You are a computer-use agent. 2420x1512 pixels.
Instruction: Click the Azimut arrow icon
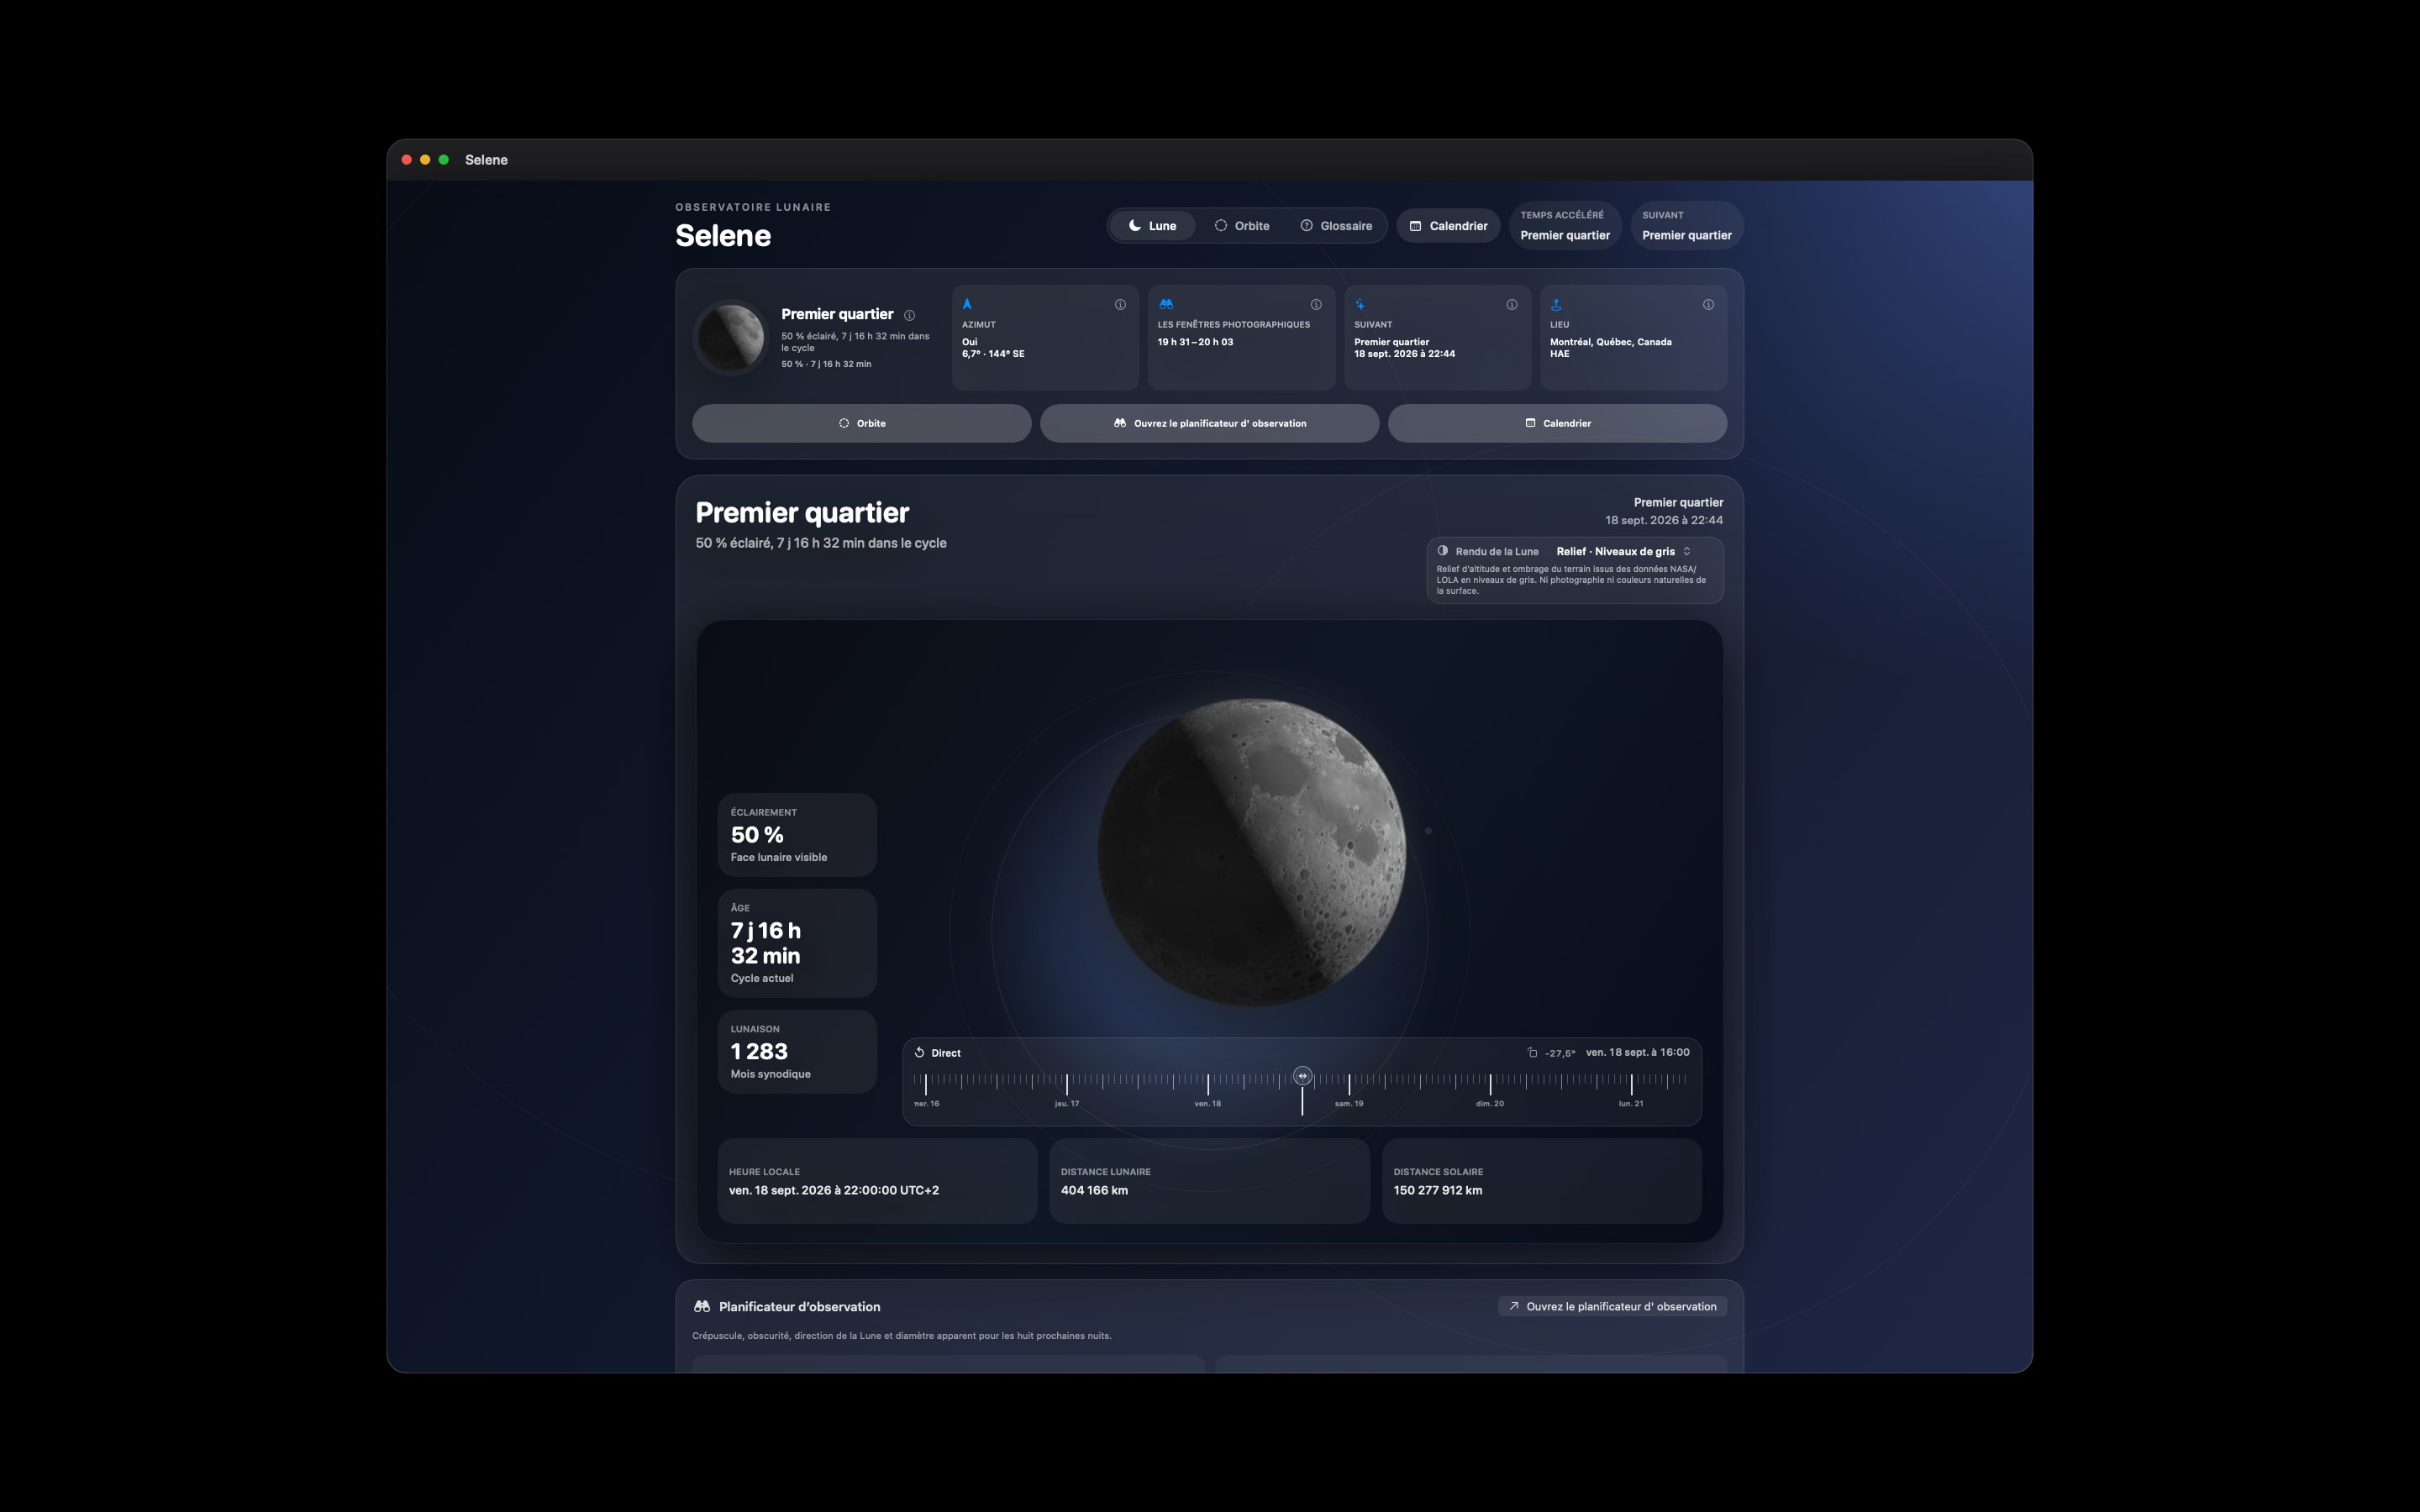967,304
